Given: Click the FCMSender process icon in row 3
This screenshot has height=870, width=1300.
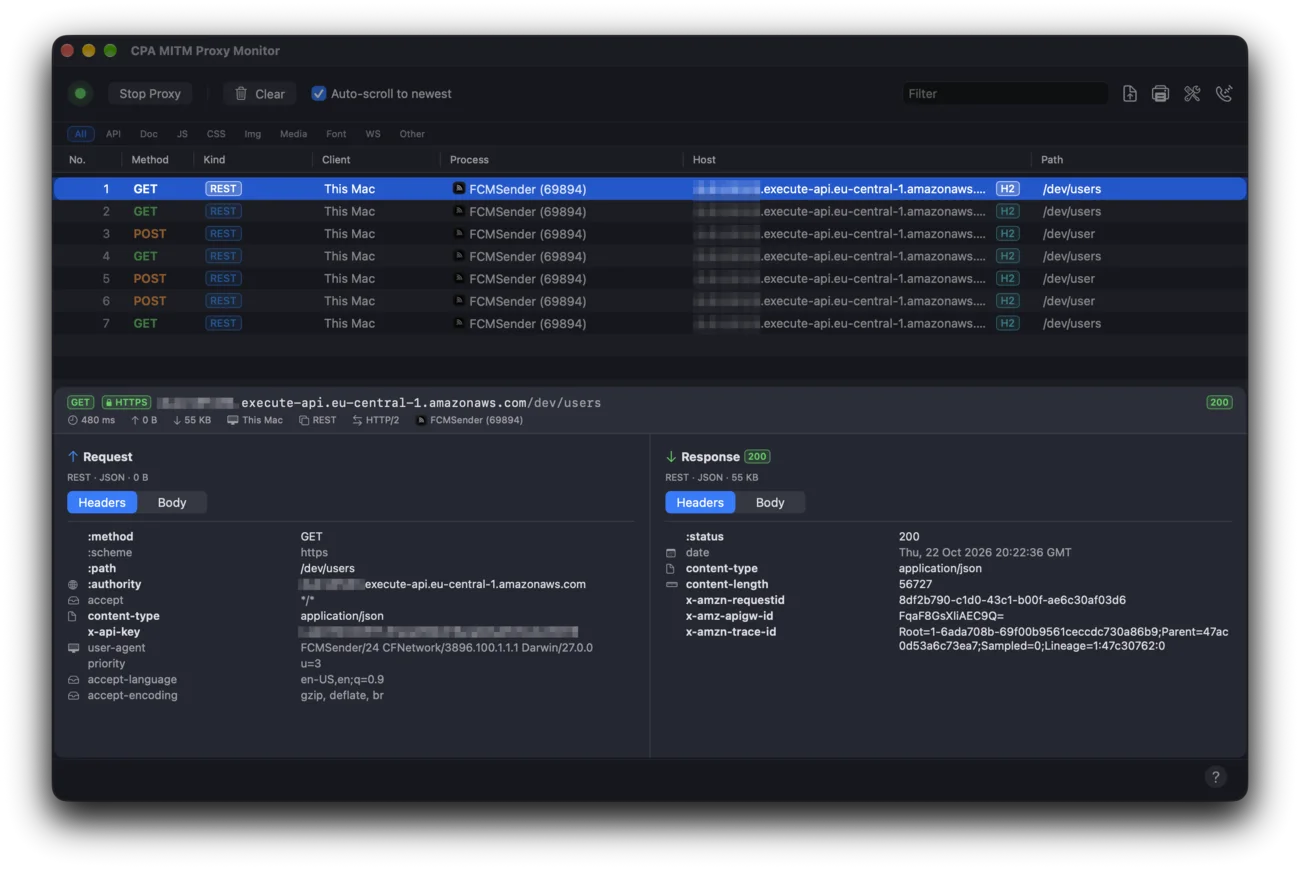Looking at the screenshot, I should (x=459, y=233).
